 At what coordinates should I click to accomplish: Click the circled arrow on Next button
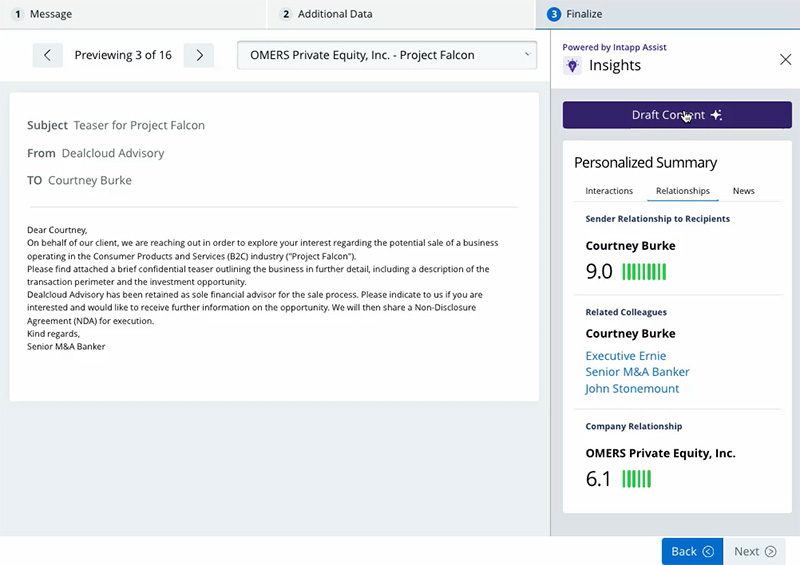pyautogui.click(x=770, y=551)
